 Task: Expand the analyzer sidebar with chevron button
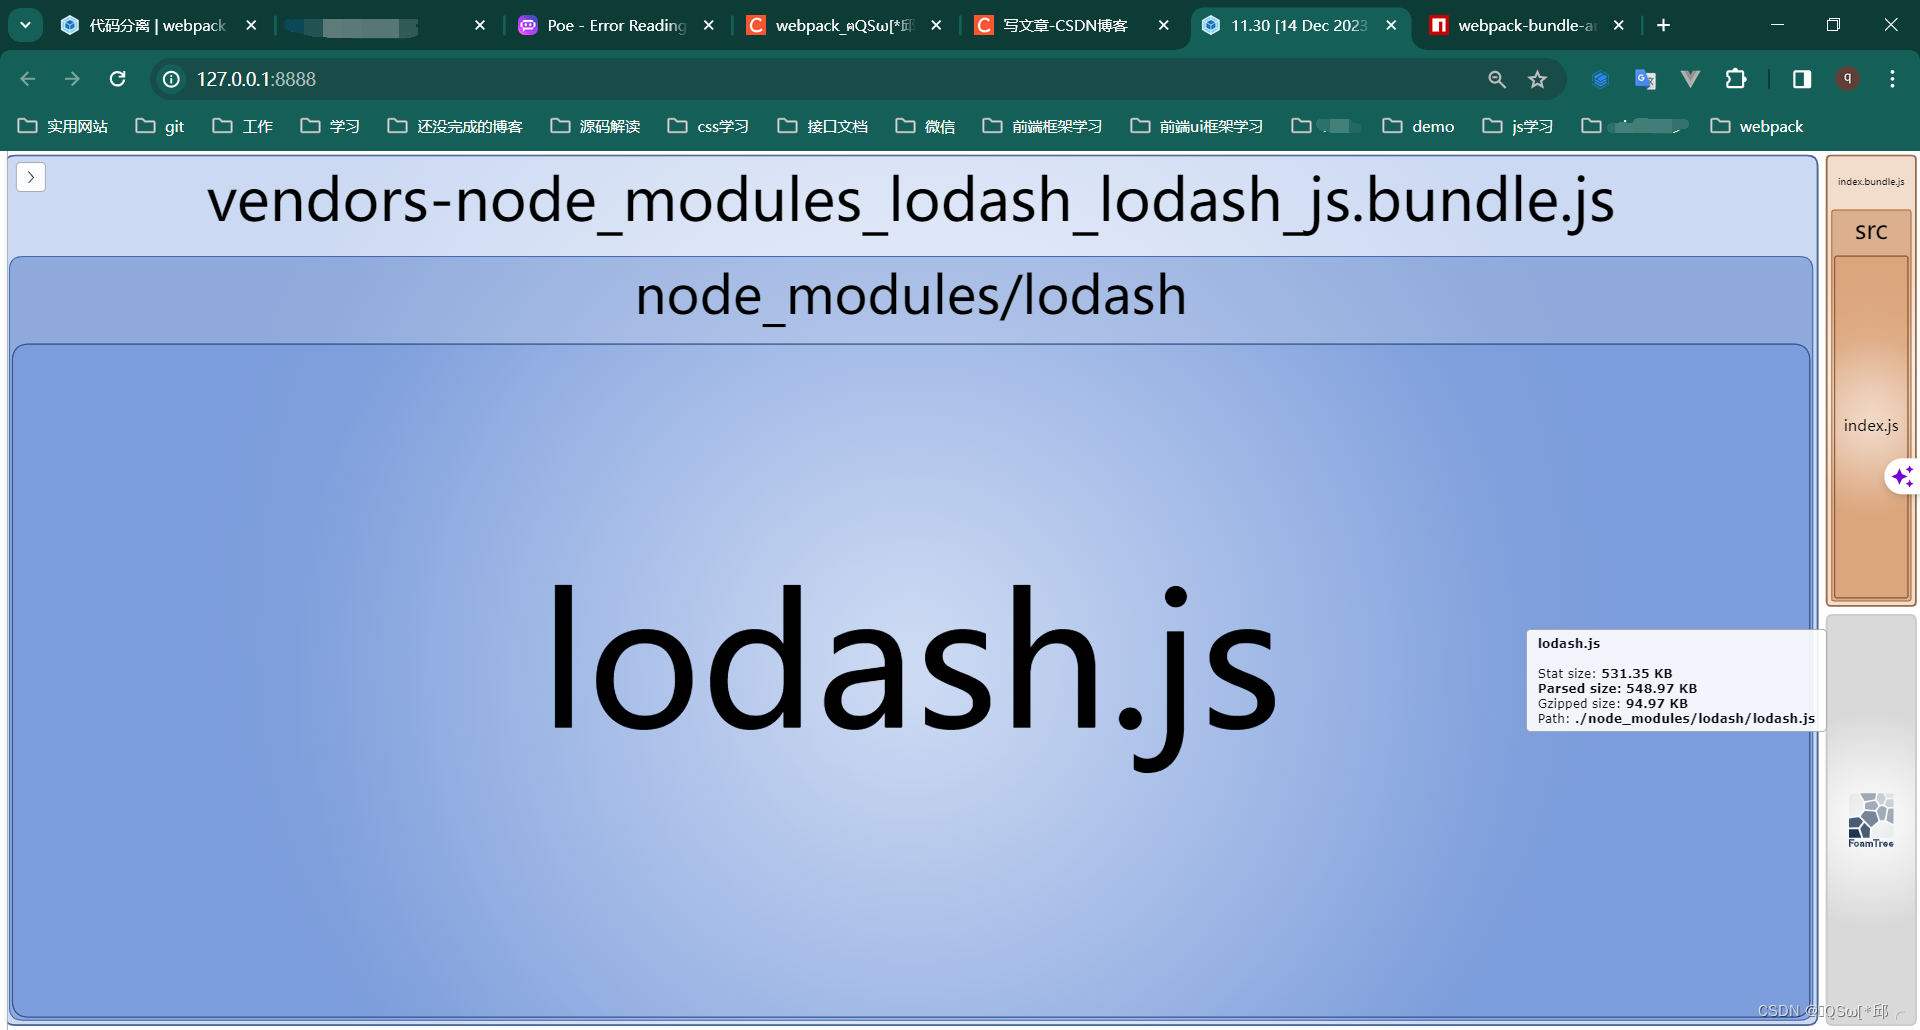click(x=31, y=177)
